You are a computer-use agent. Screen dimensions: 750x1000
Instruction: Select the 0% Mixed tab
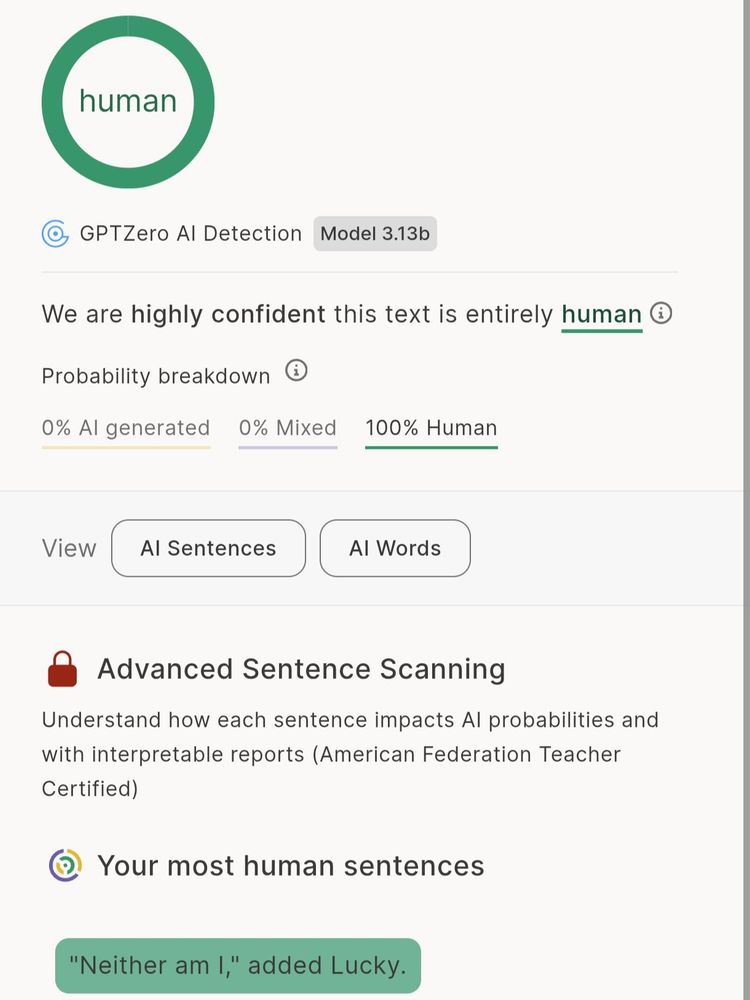coord(288,428)
